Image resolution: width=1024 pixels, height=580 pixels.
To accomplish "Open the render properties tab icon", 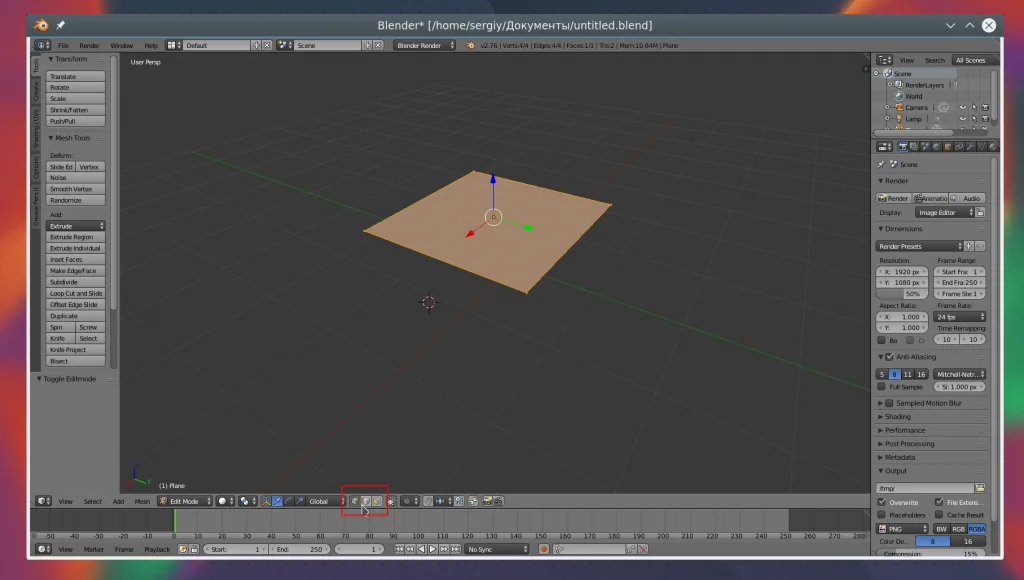I will click(902, 147).
